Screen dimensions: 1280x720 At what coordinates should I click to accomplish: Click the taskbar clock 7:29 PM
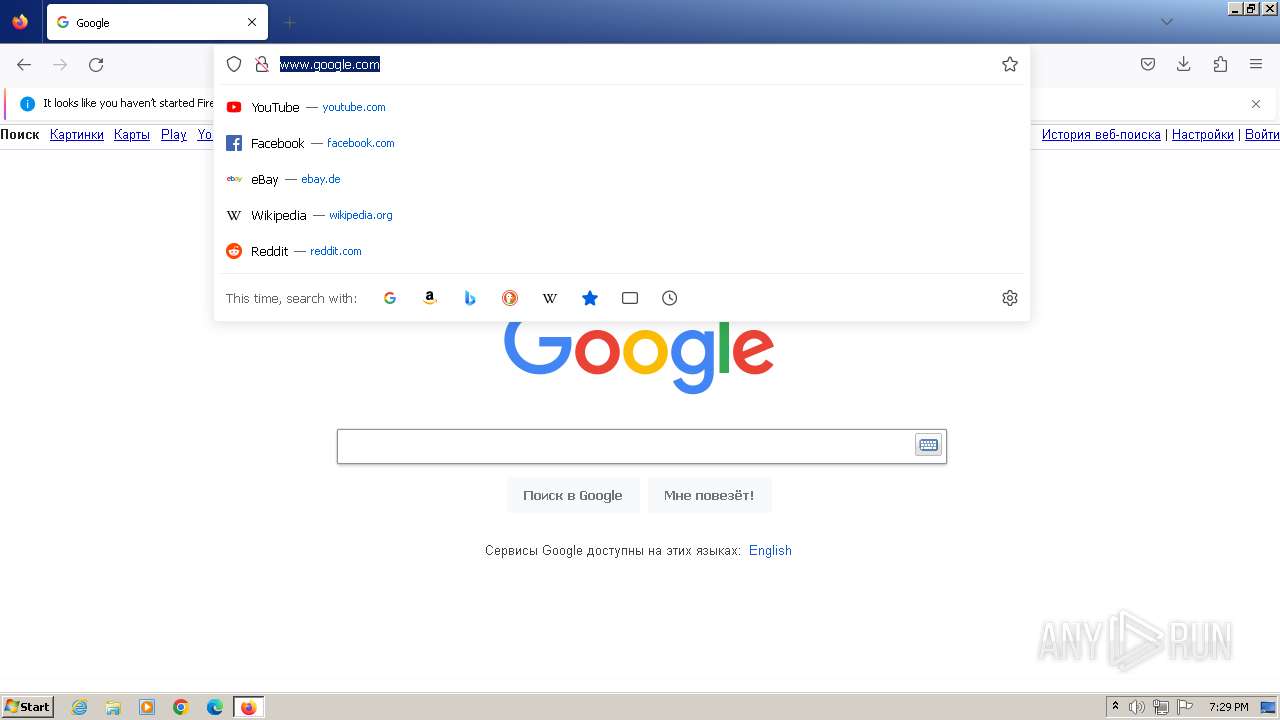coord(1228,707)
